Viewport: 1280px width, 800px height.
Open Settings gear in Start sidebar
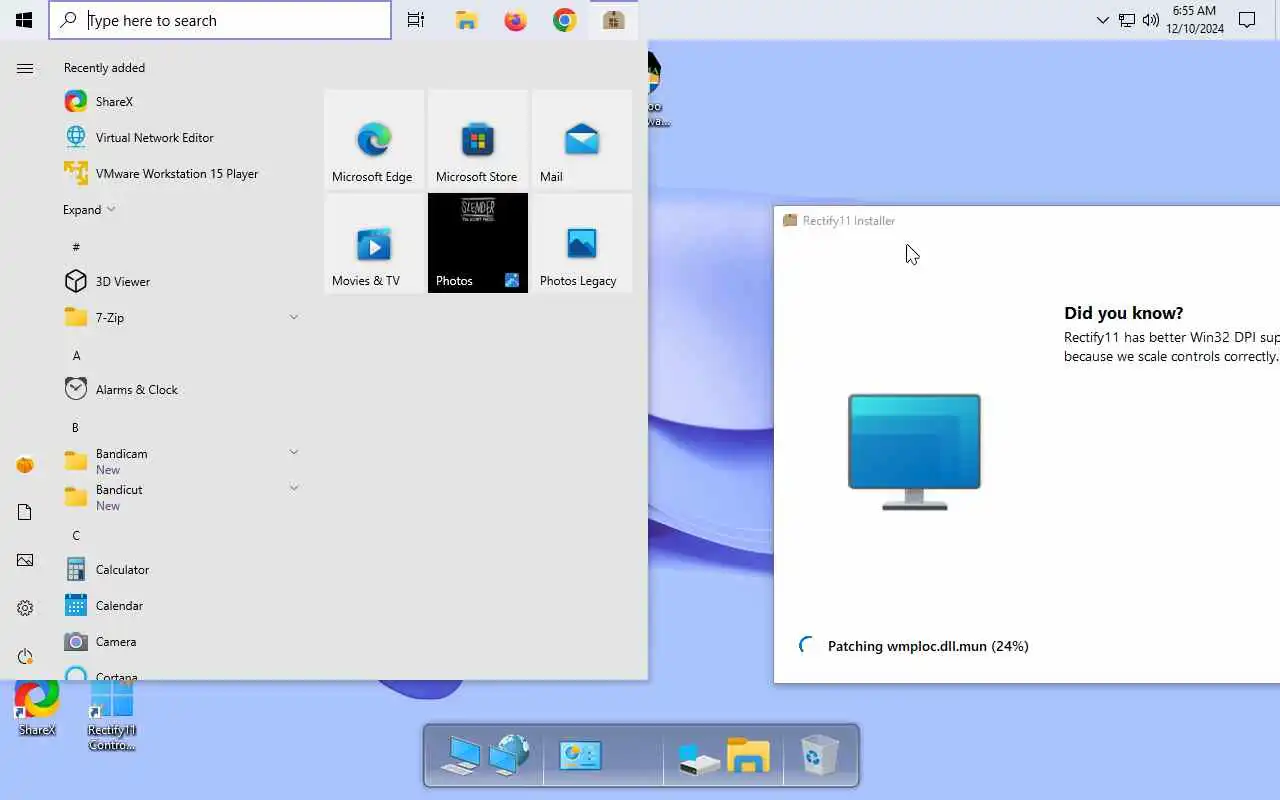coord(25,608)
